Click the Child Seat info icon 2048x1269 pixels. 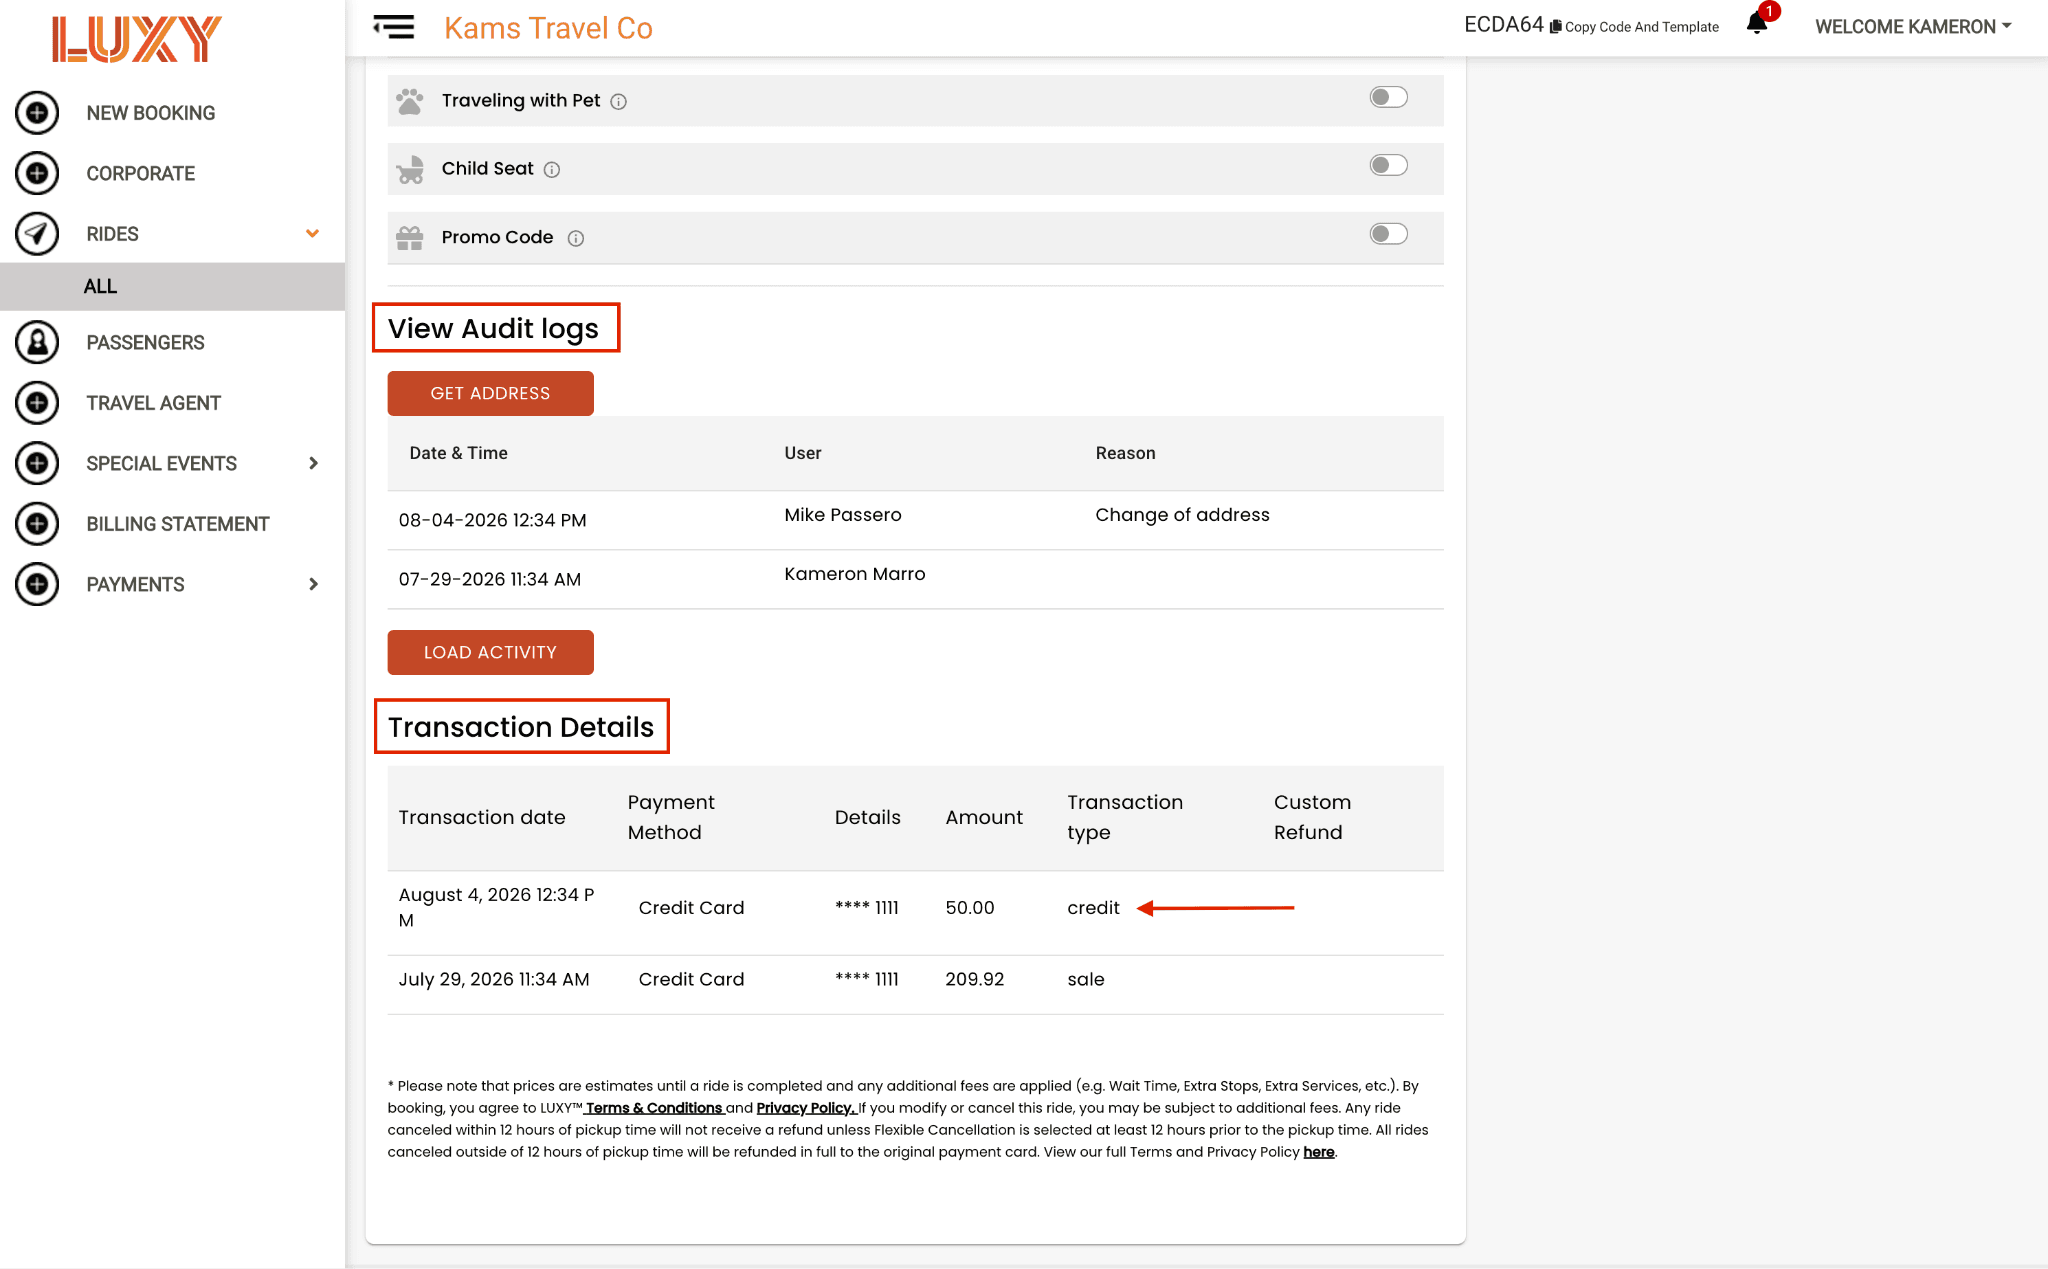(x=552, y=170)
